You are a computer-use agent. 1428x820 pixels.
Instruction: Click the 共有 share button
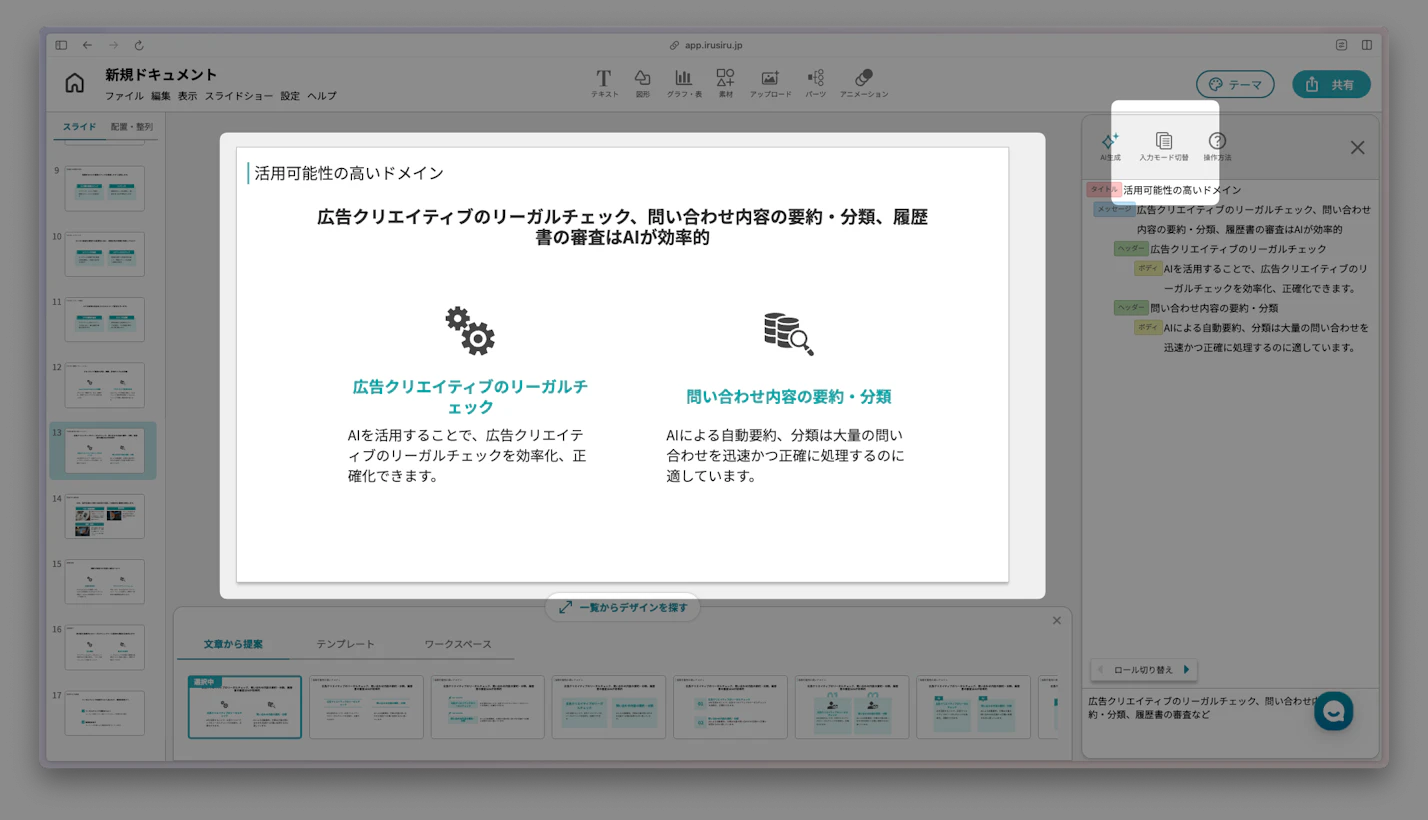(x=1331, y=85)
